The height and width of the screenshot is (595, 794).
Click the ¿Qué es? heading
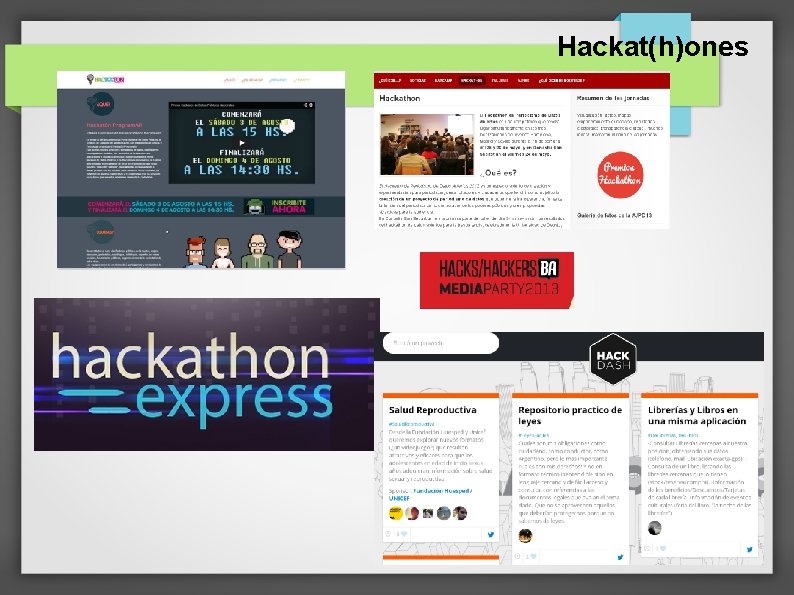click(x=498, y=173)
